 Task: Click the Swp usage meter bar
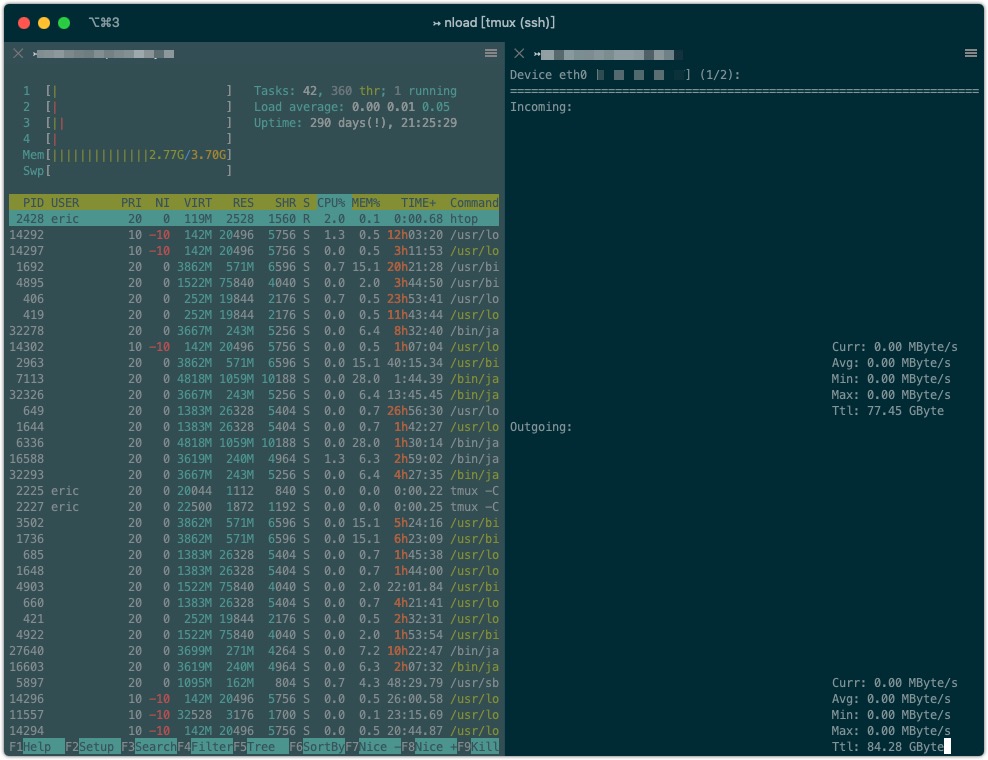(x=127, y=171)
